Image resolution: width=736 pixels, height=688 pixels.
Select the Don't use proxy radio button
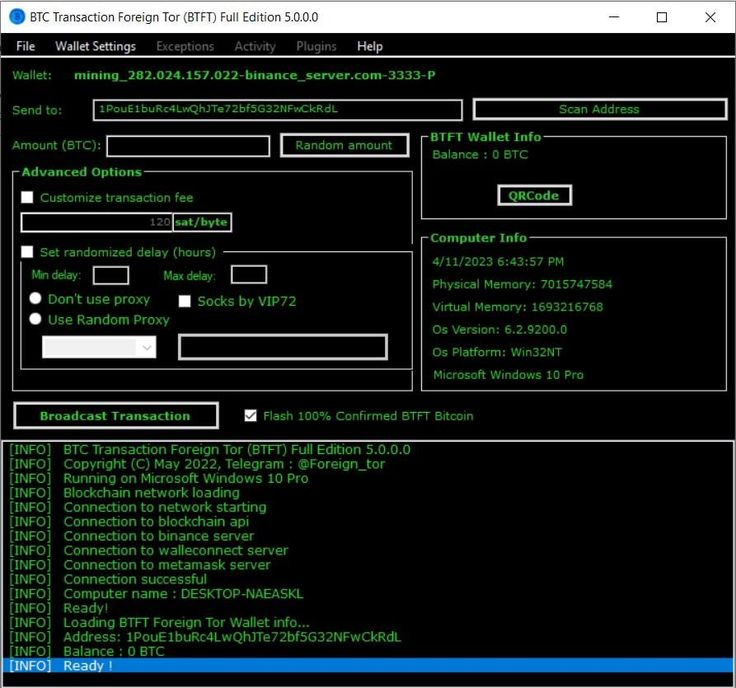pyautogui.click(x=36, y=299)
